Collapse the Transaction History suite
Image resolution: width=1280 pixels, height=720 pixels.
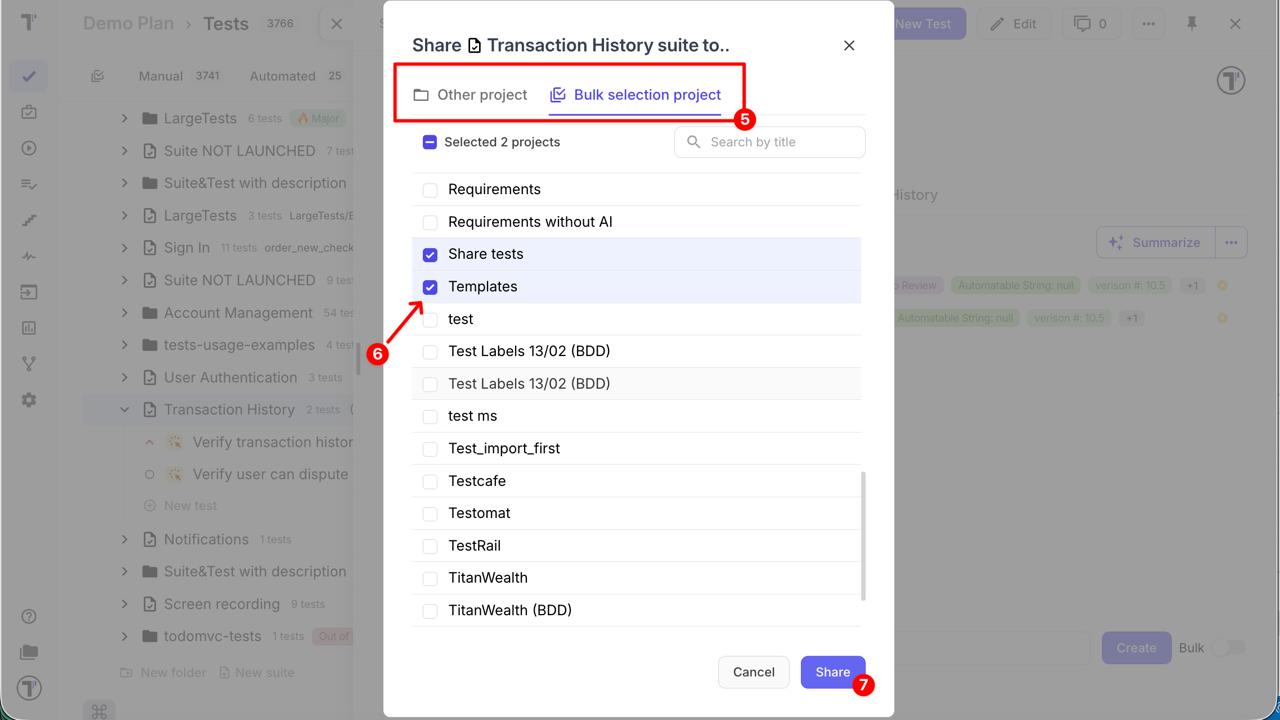click(125, 410)
